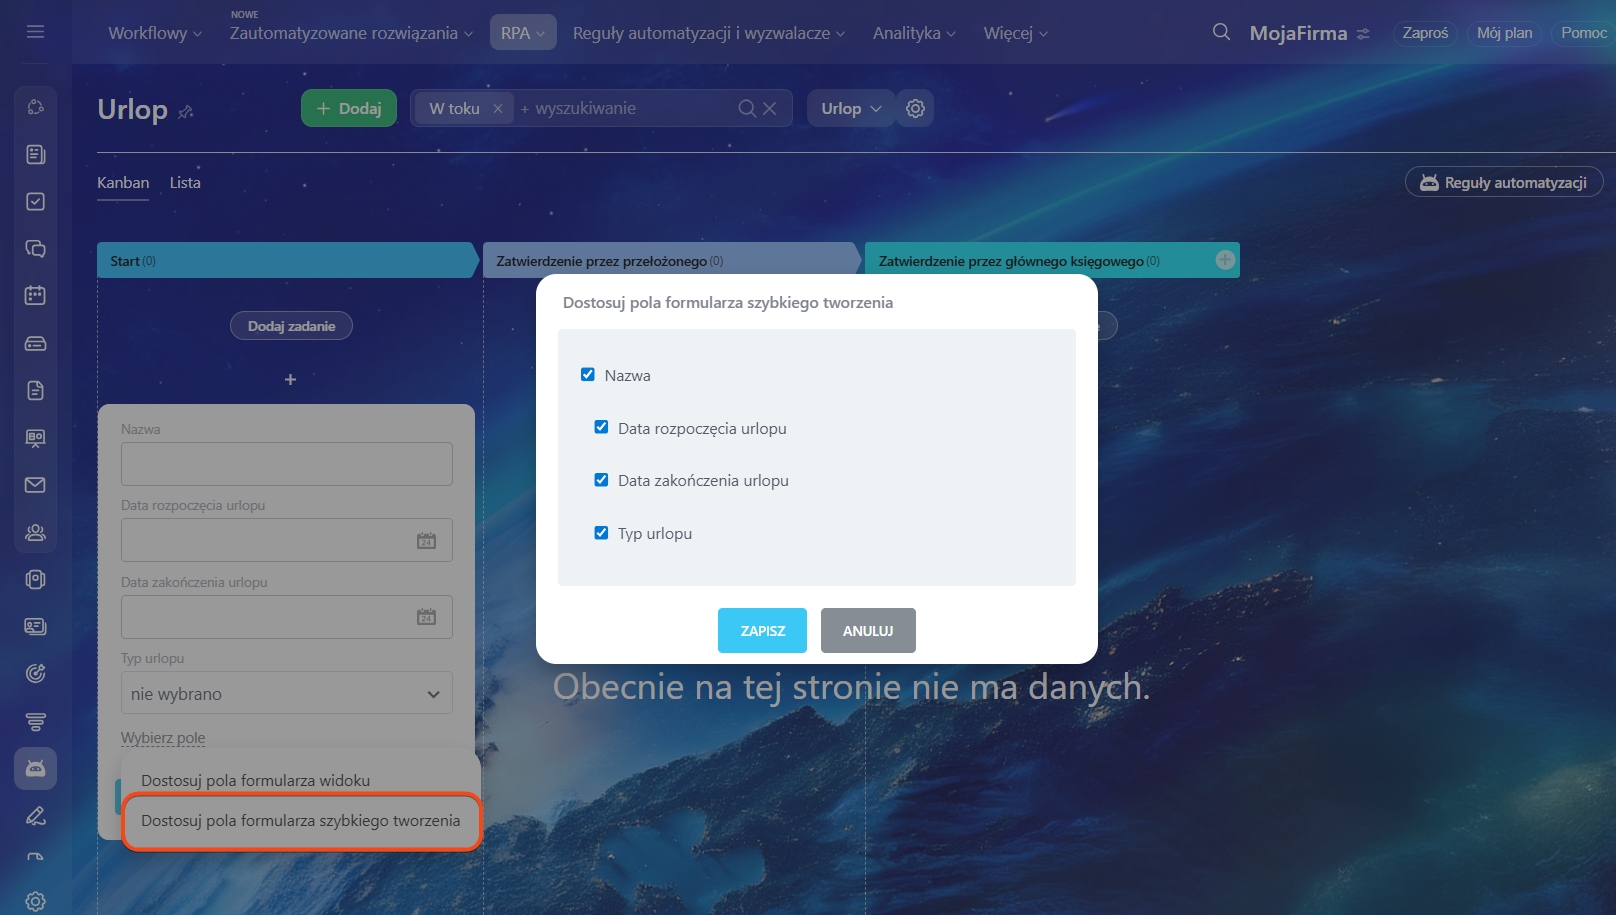Expand 'Reguły automatyzacji i wyzwalacze' menu
This screenshot has height=915, width=1616.
(x=709, y=33)
